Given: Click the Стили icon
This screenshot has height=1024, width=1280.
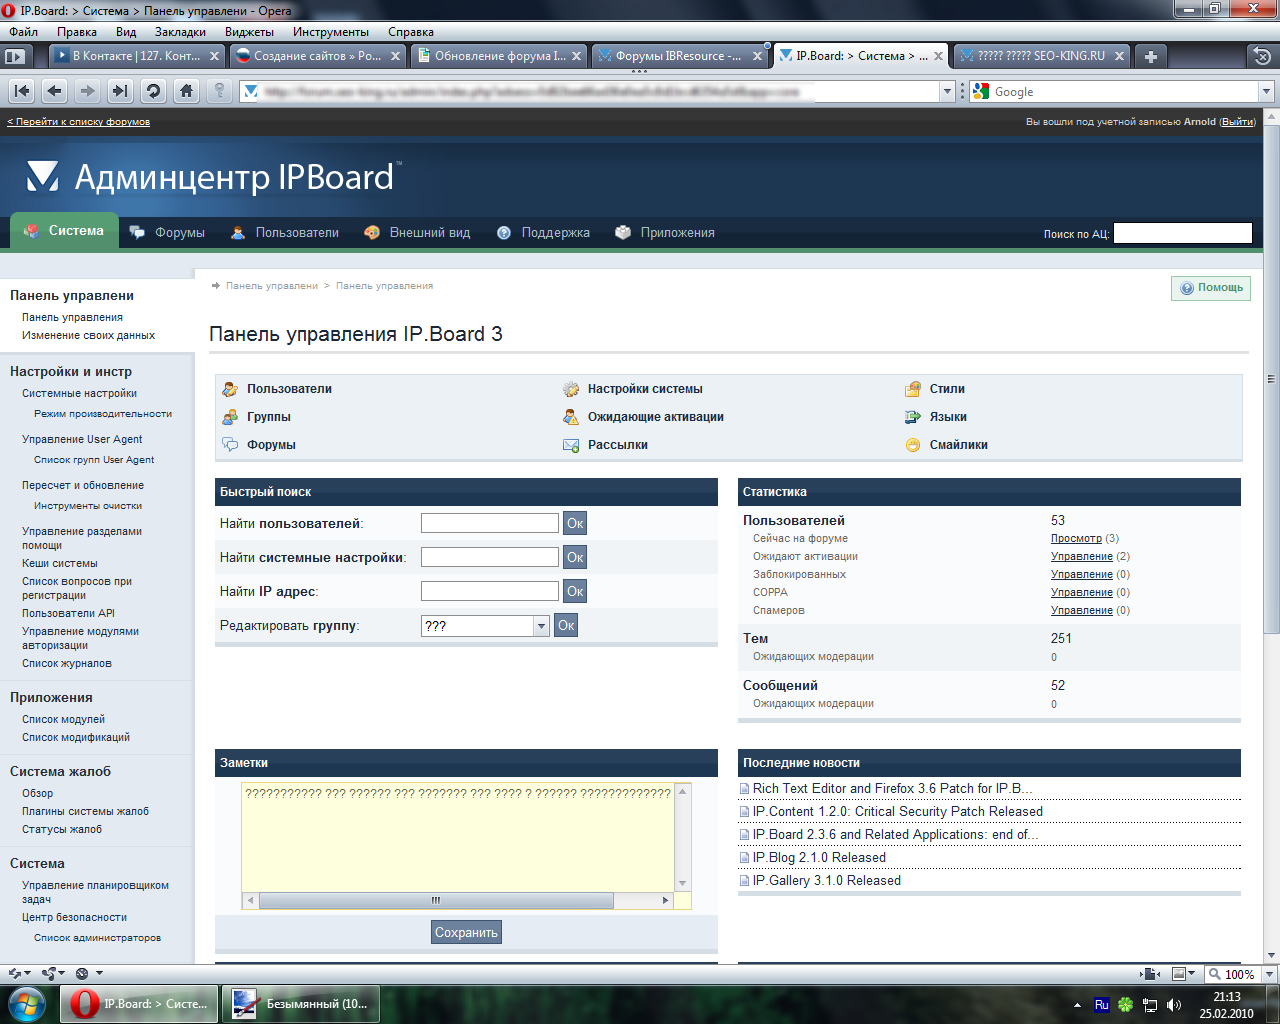Looking at the screenshot, I should point(913,389).
